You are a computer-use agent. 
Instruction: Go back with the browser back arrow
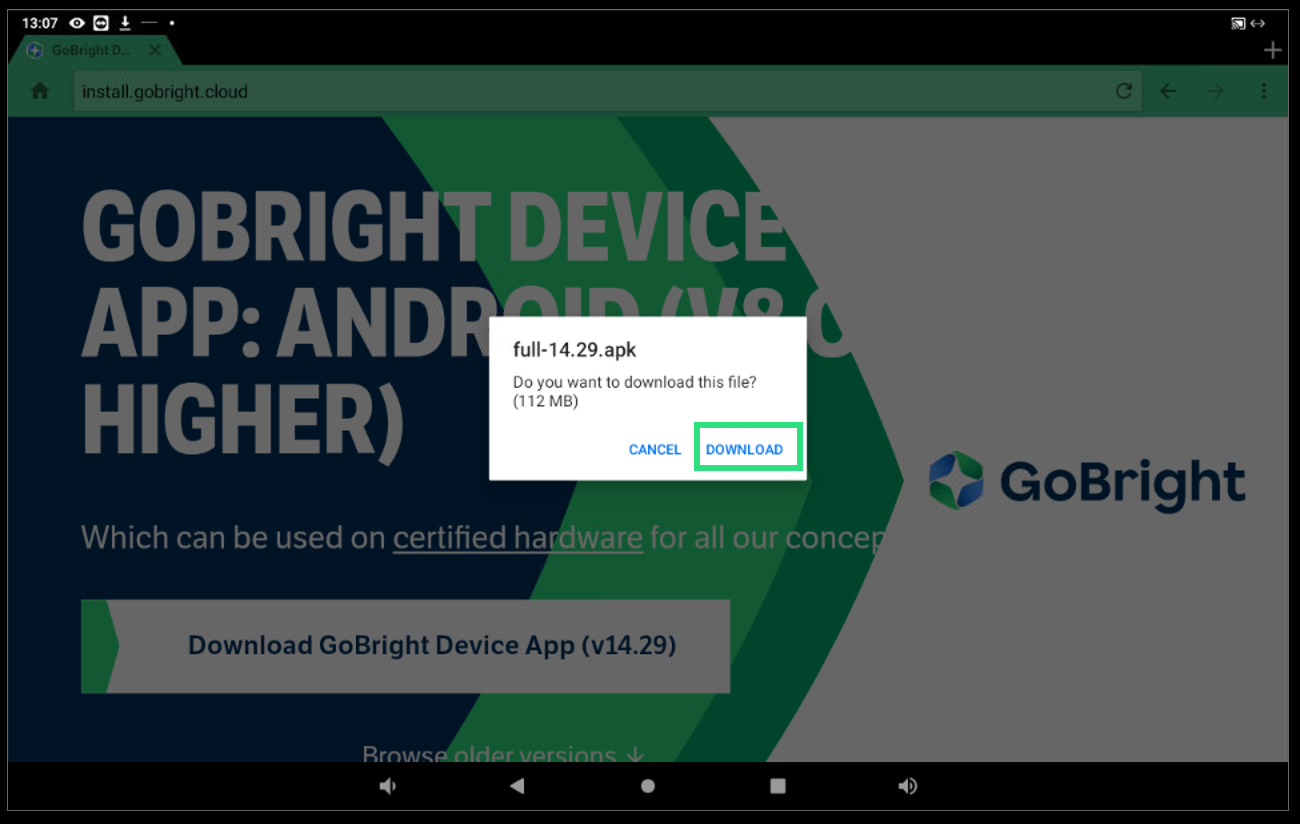tap(1168, 91)
